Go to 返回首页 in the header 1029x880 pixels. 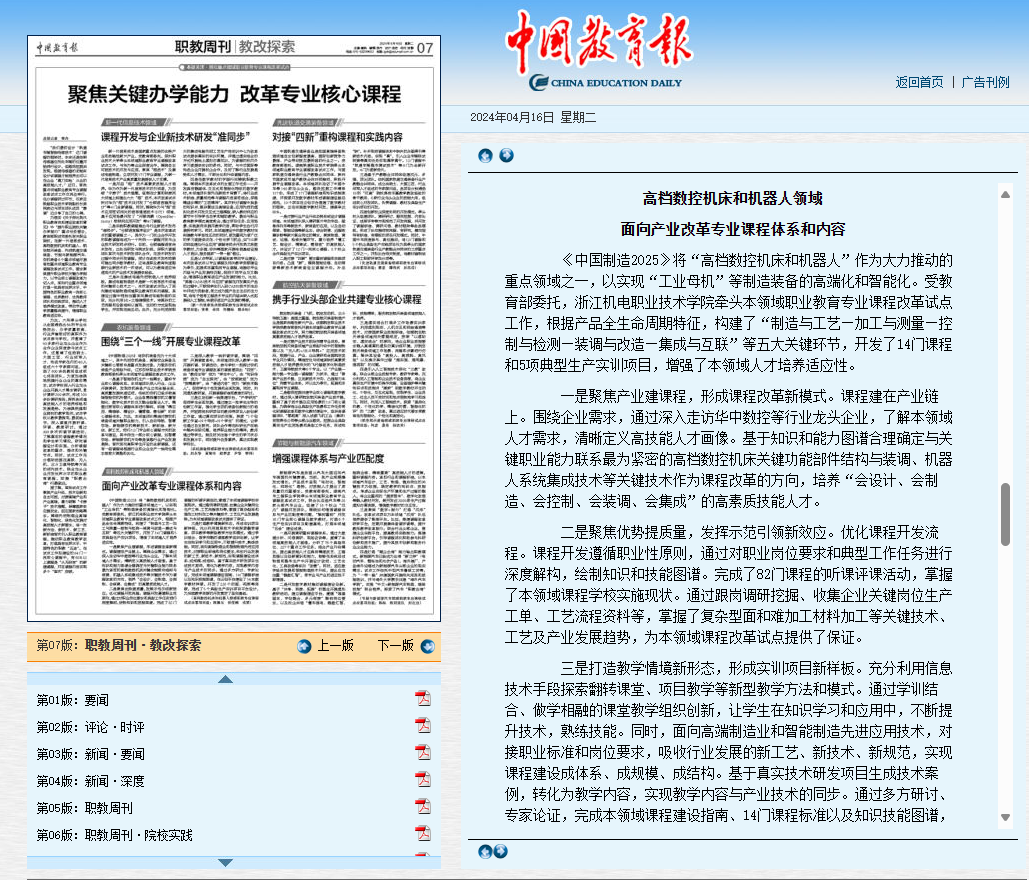click(919, 82)
